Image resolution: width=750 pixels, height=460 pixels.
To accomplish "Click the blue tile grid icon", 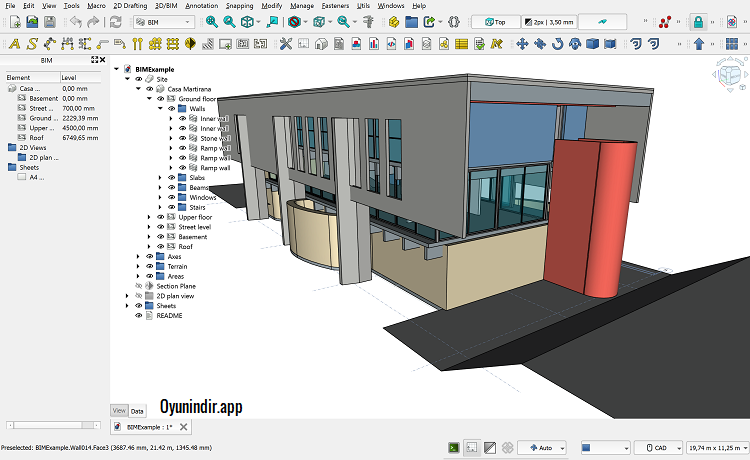I will 732,44.
